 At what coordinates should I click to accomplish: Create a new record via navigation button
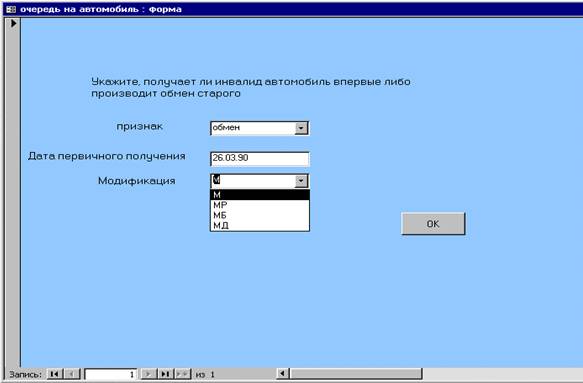coord(183,374)
